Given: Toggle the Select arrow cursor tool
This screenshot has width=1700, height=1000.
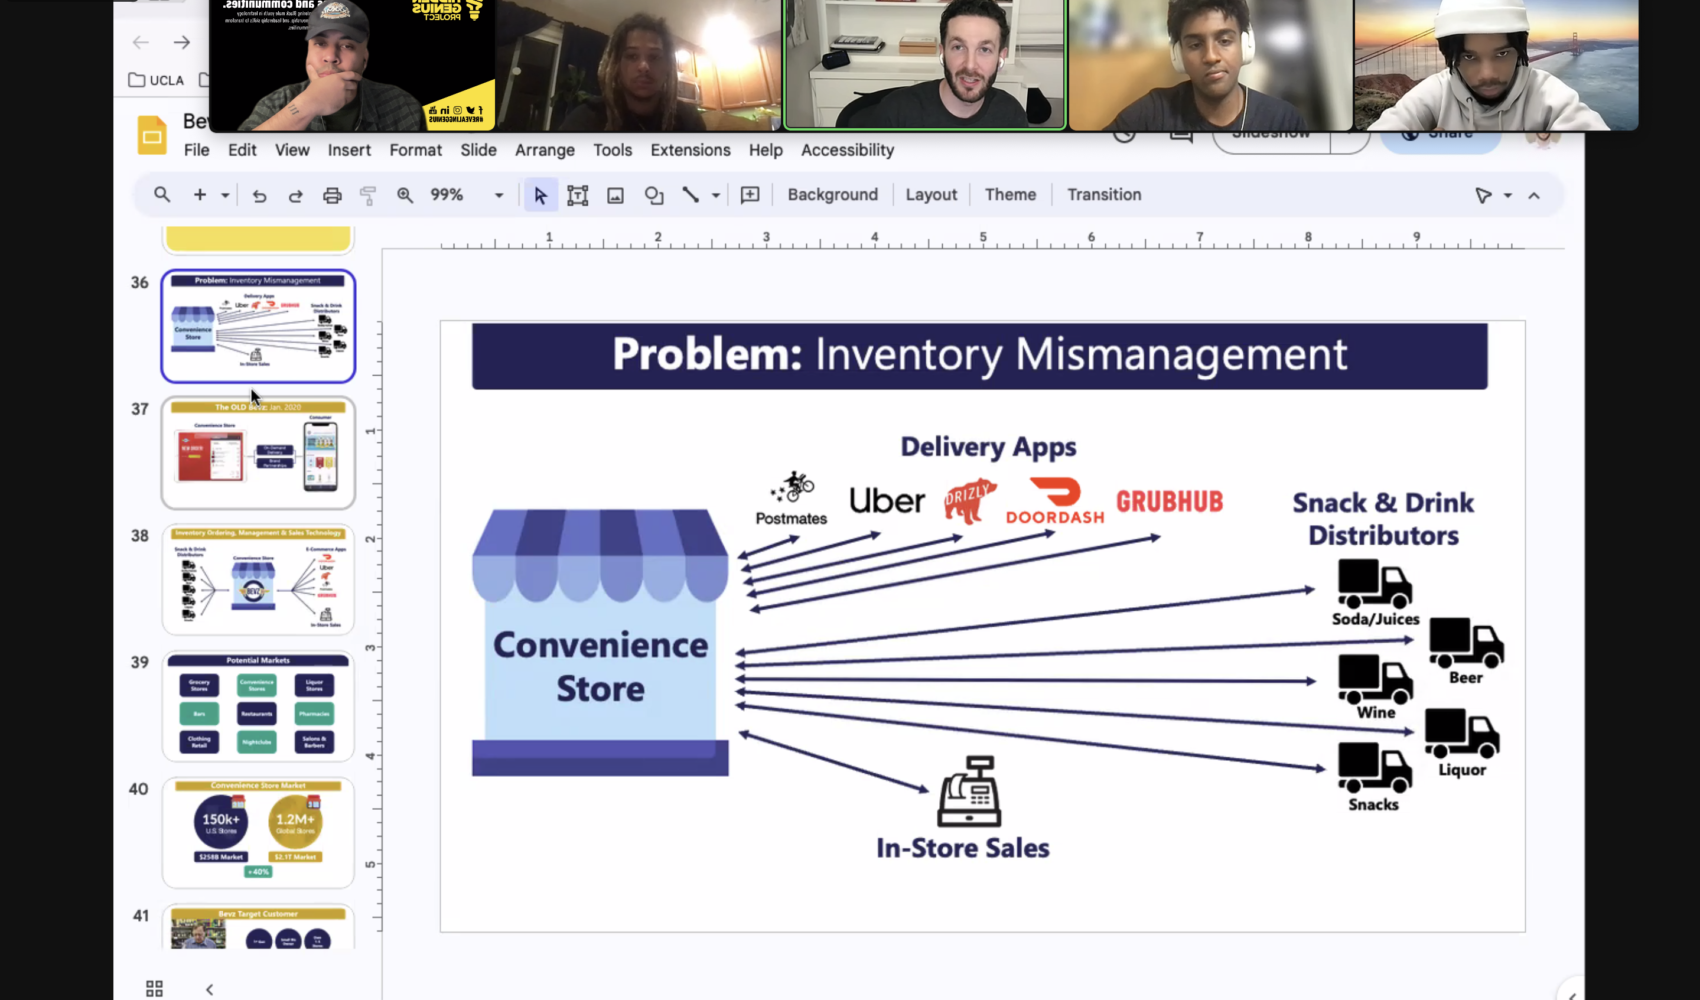Looking at the screenshot, I should (x=540, y=196).
